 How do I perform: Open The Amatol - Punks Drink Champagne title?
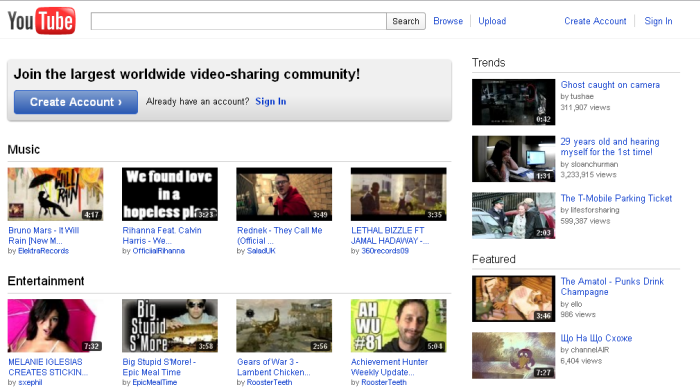[612, 286]
